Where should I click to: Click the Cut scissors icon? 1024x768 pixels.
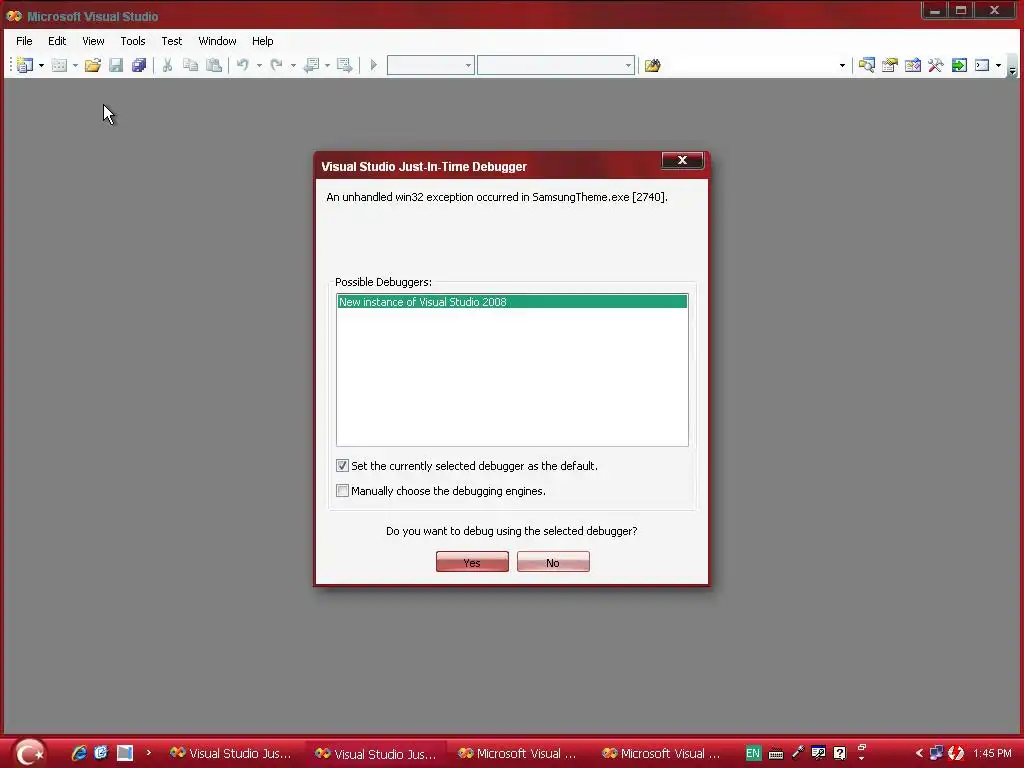pos(167,65)
